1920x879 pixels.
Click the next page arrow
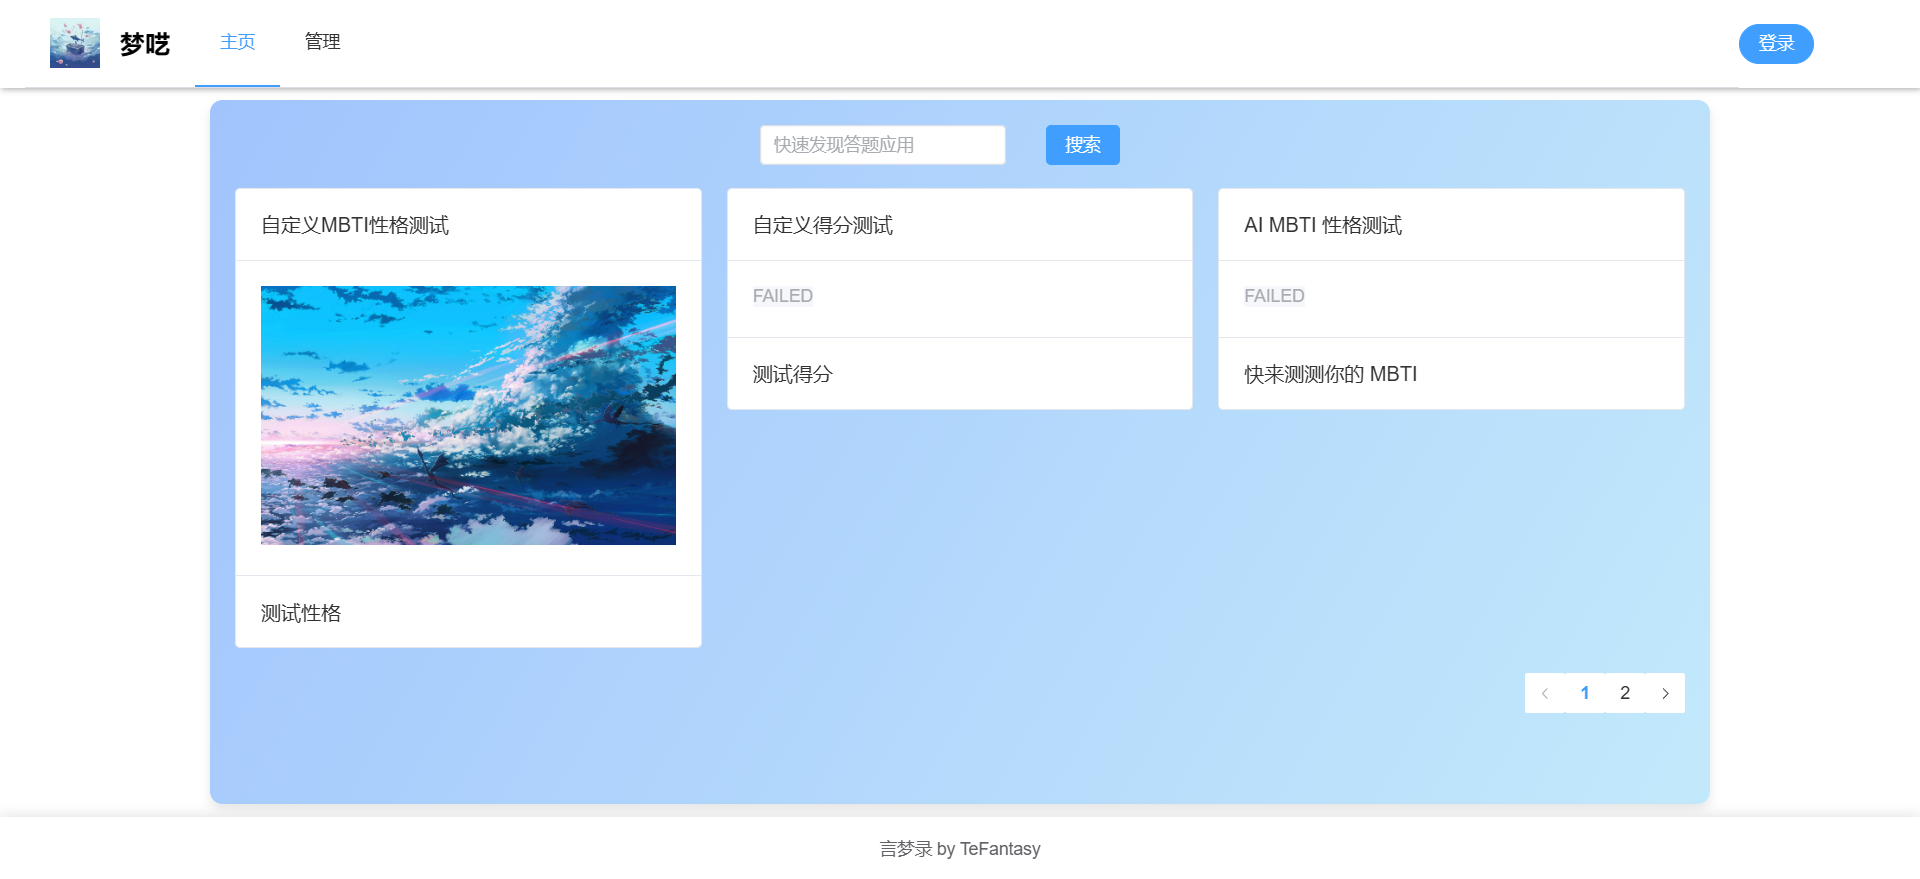click(x=1665, y=693)
